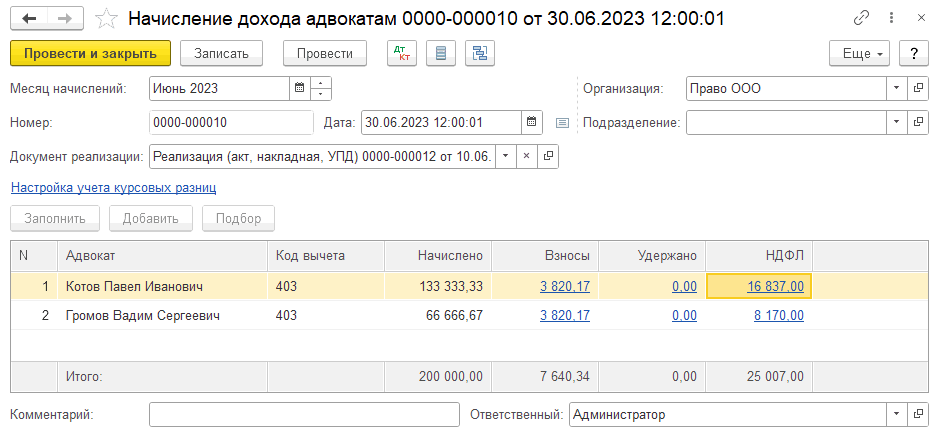Expand the Подразделение dropdown list
This screenshot has height=435, width=945.
tap(895, 123)
